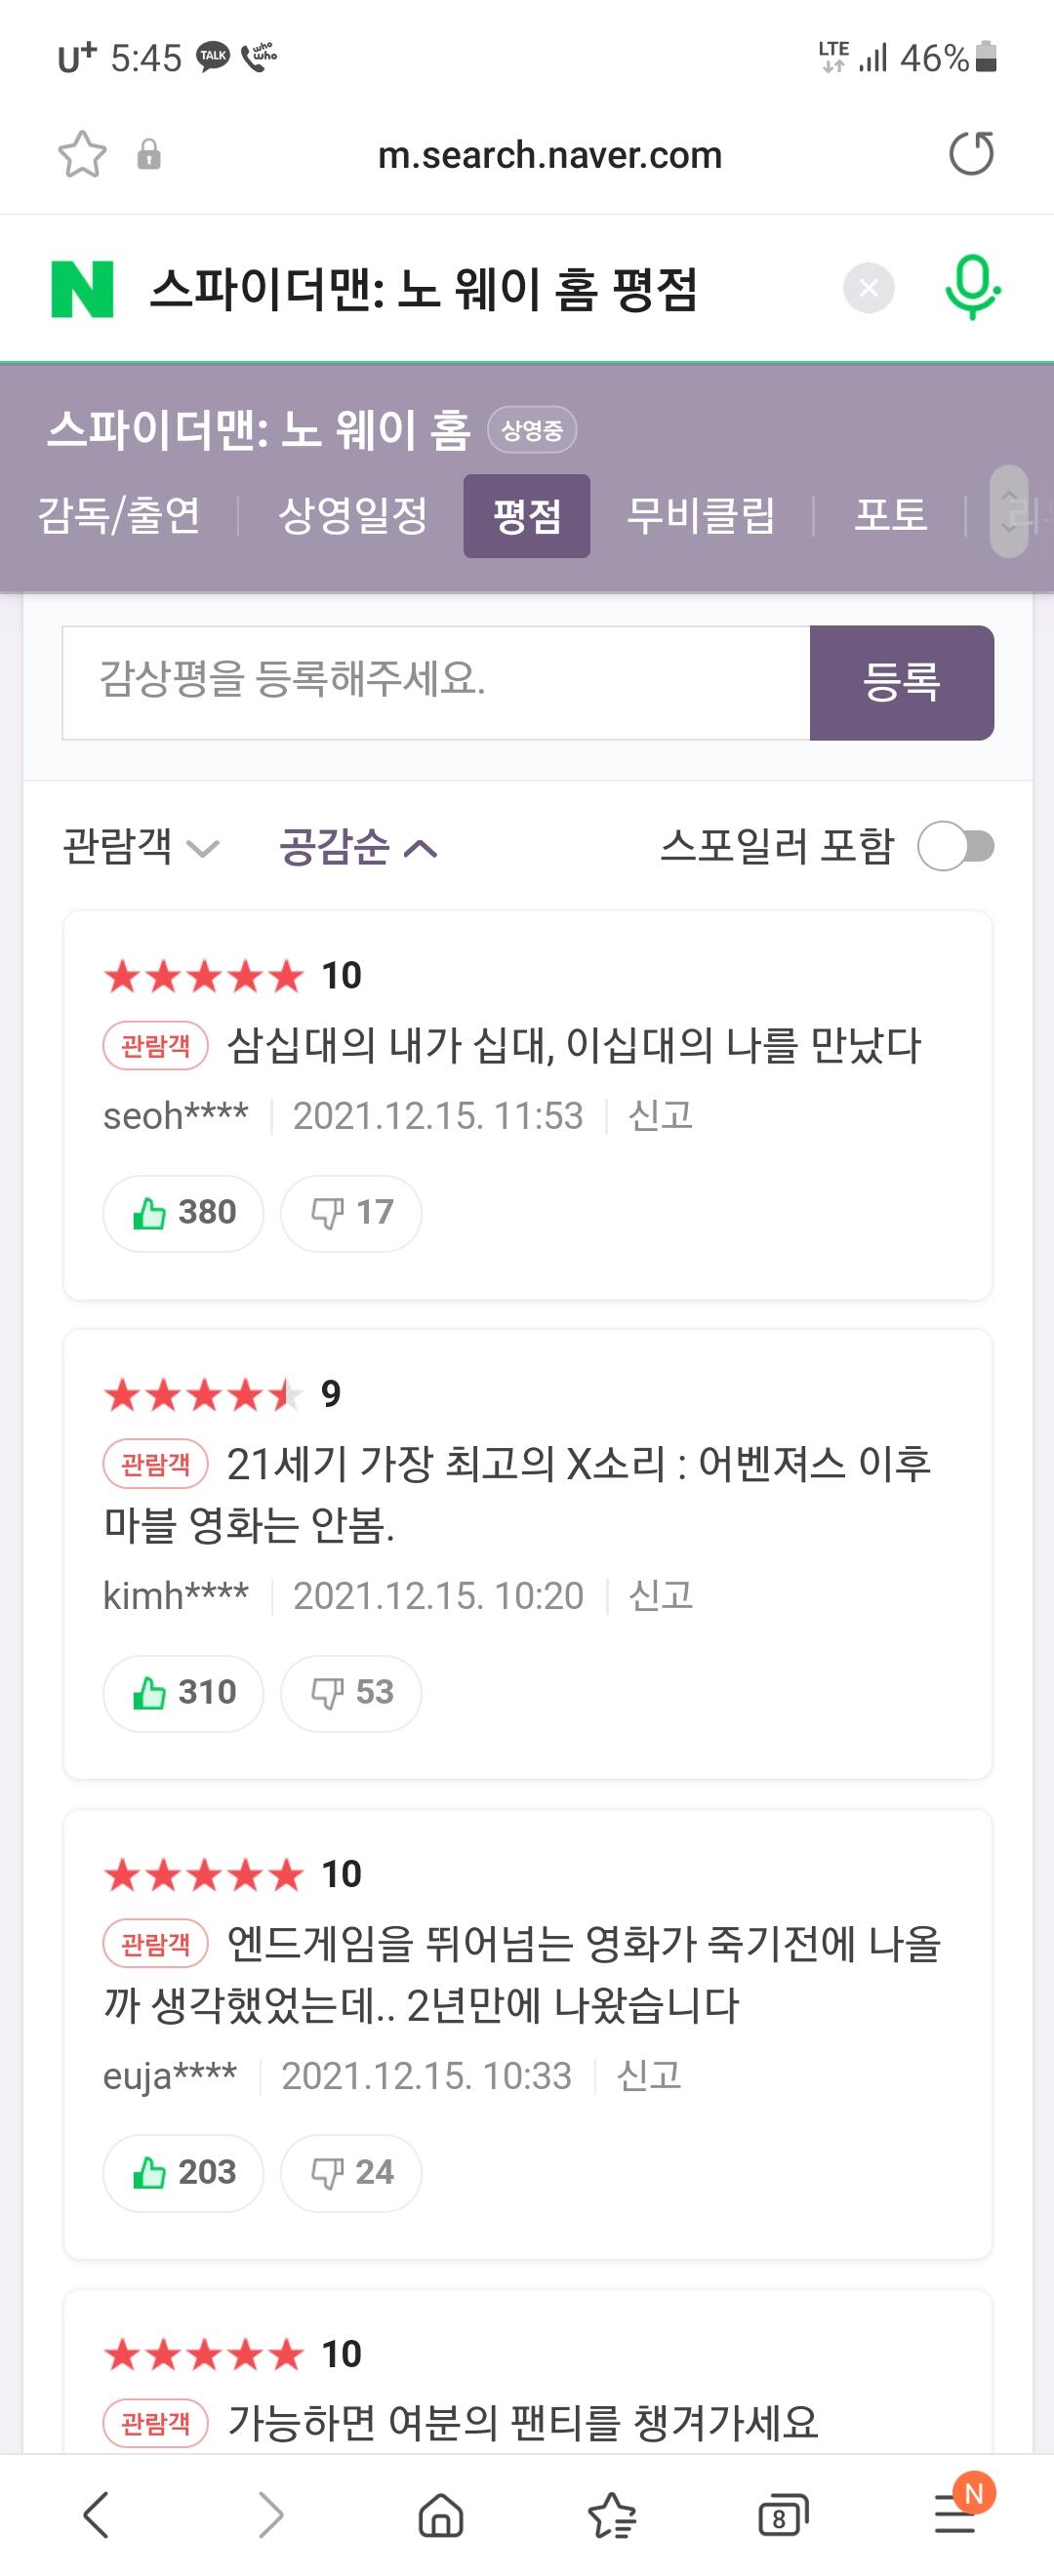The height and width of the screenshot is (2576, 1054).
Task: Clear the search query with X icon
Action: [869, 288]
